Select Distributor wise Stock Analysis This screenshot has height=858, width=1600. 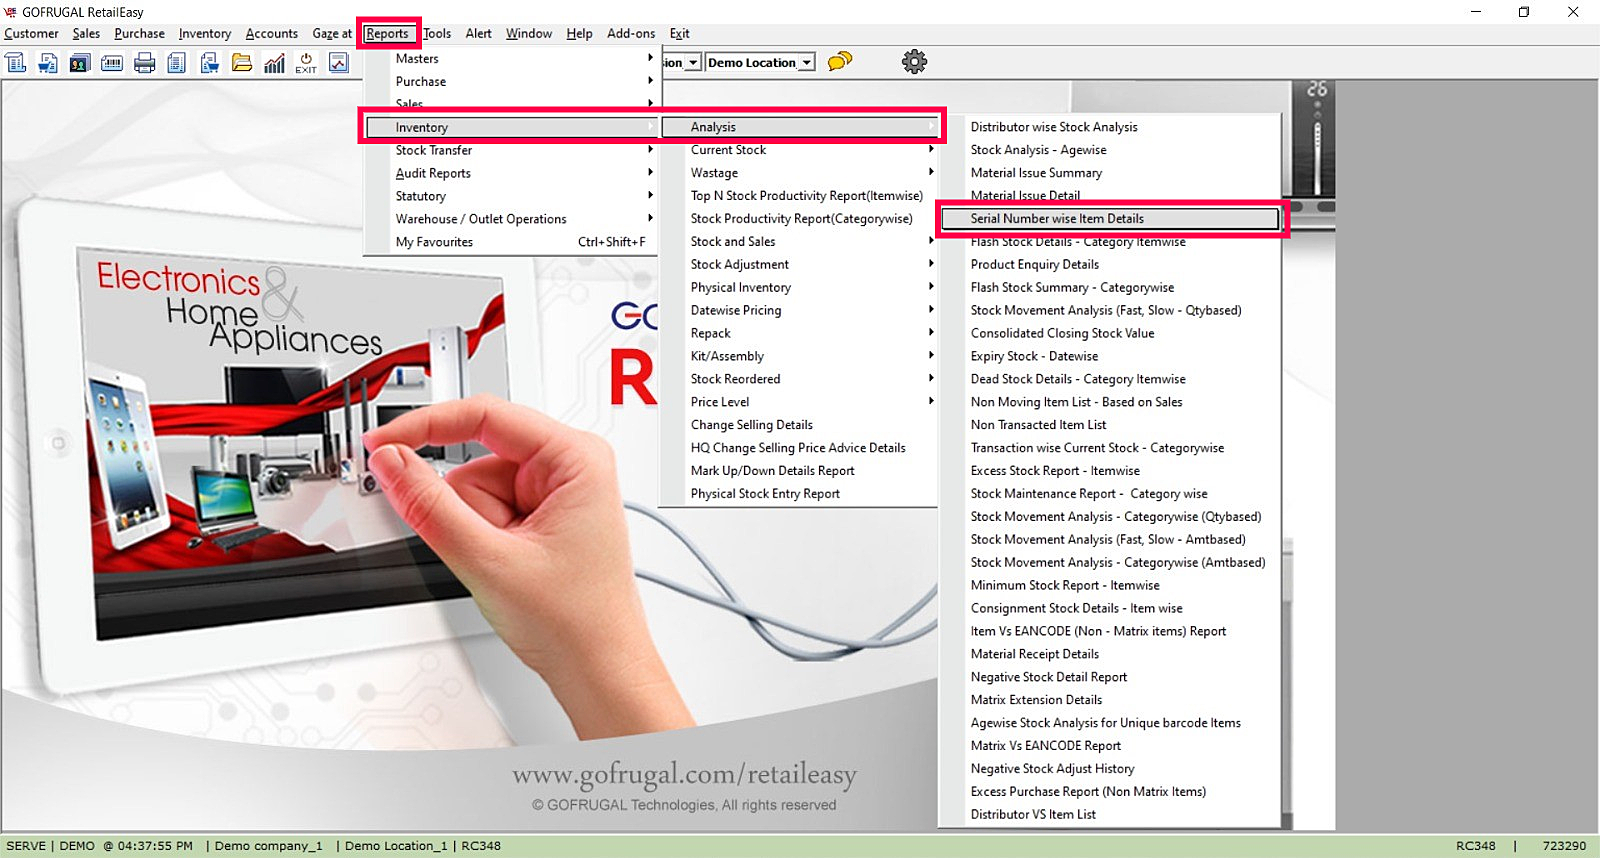coord(1110,127)
